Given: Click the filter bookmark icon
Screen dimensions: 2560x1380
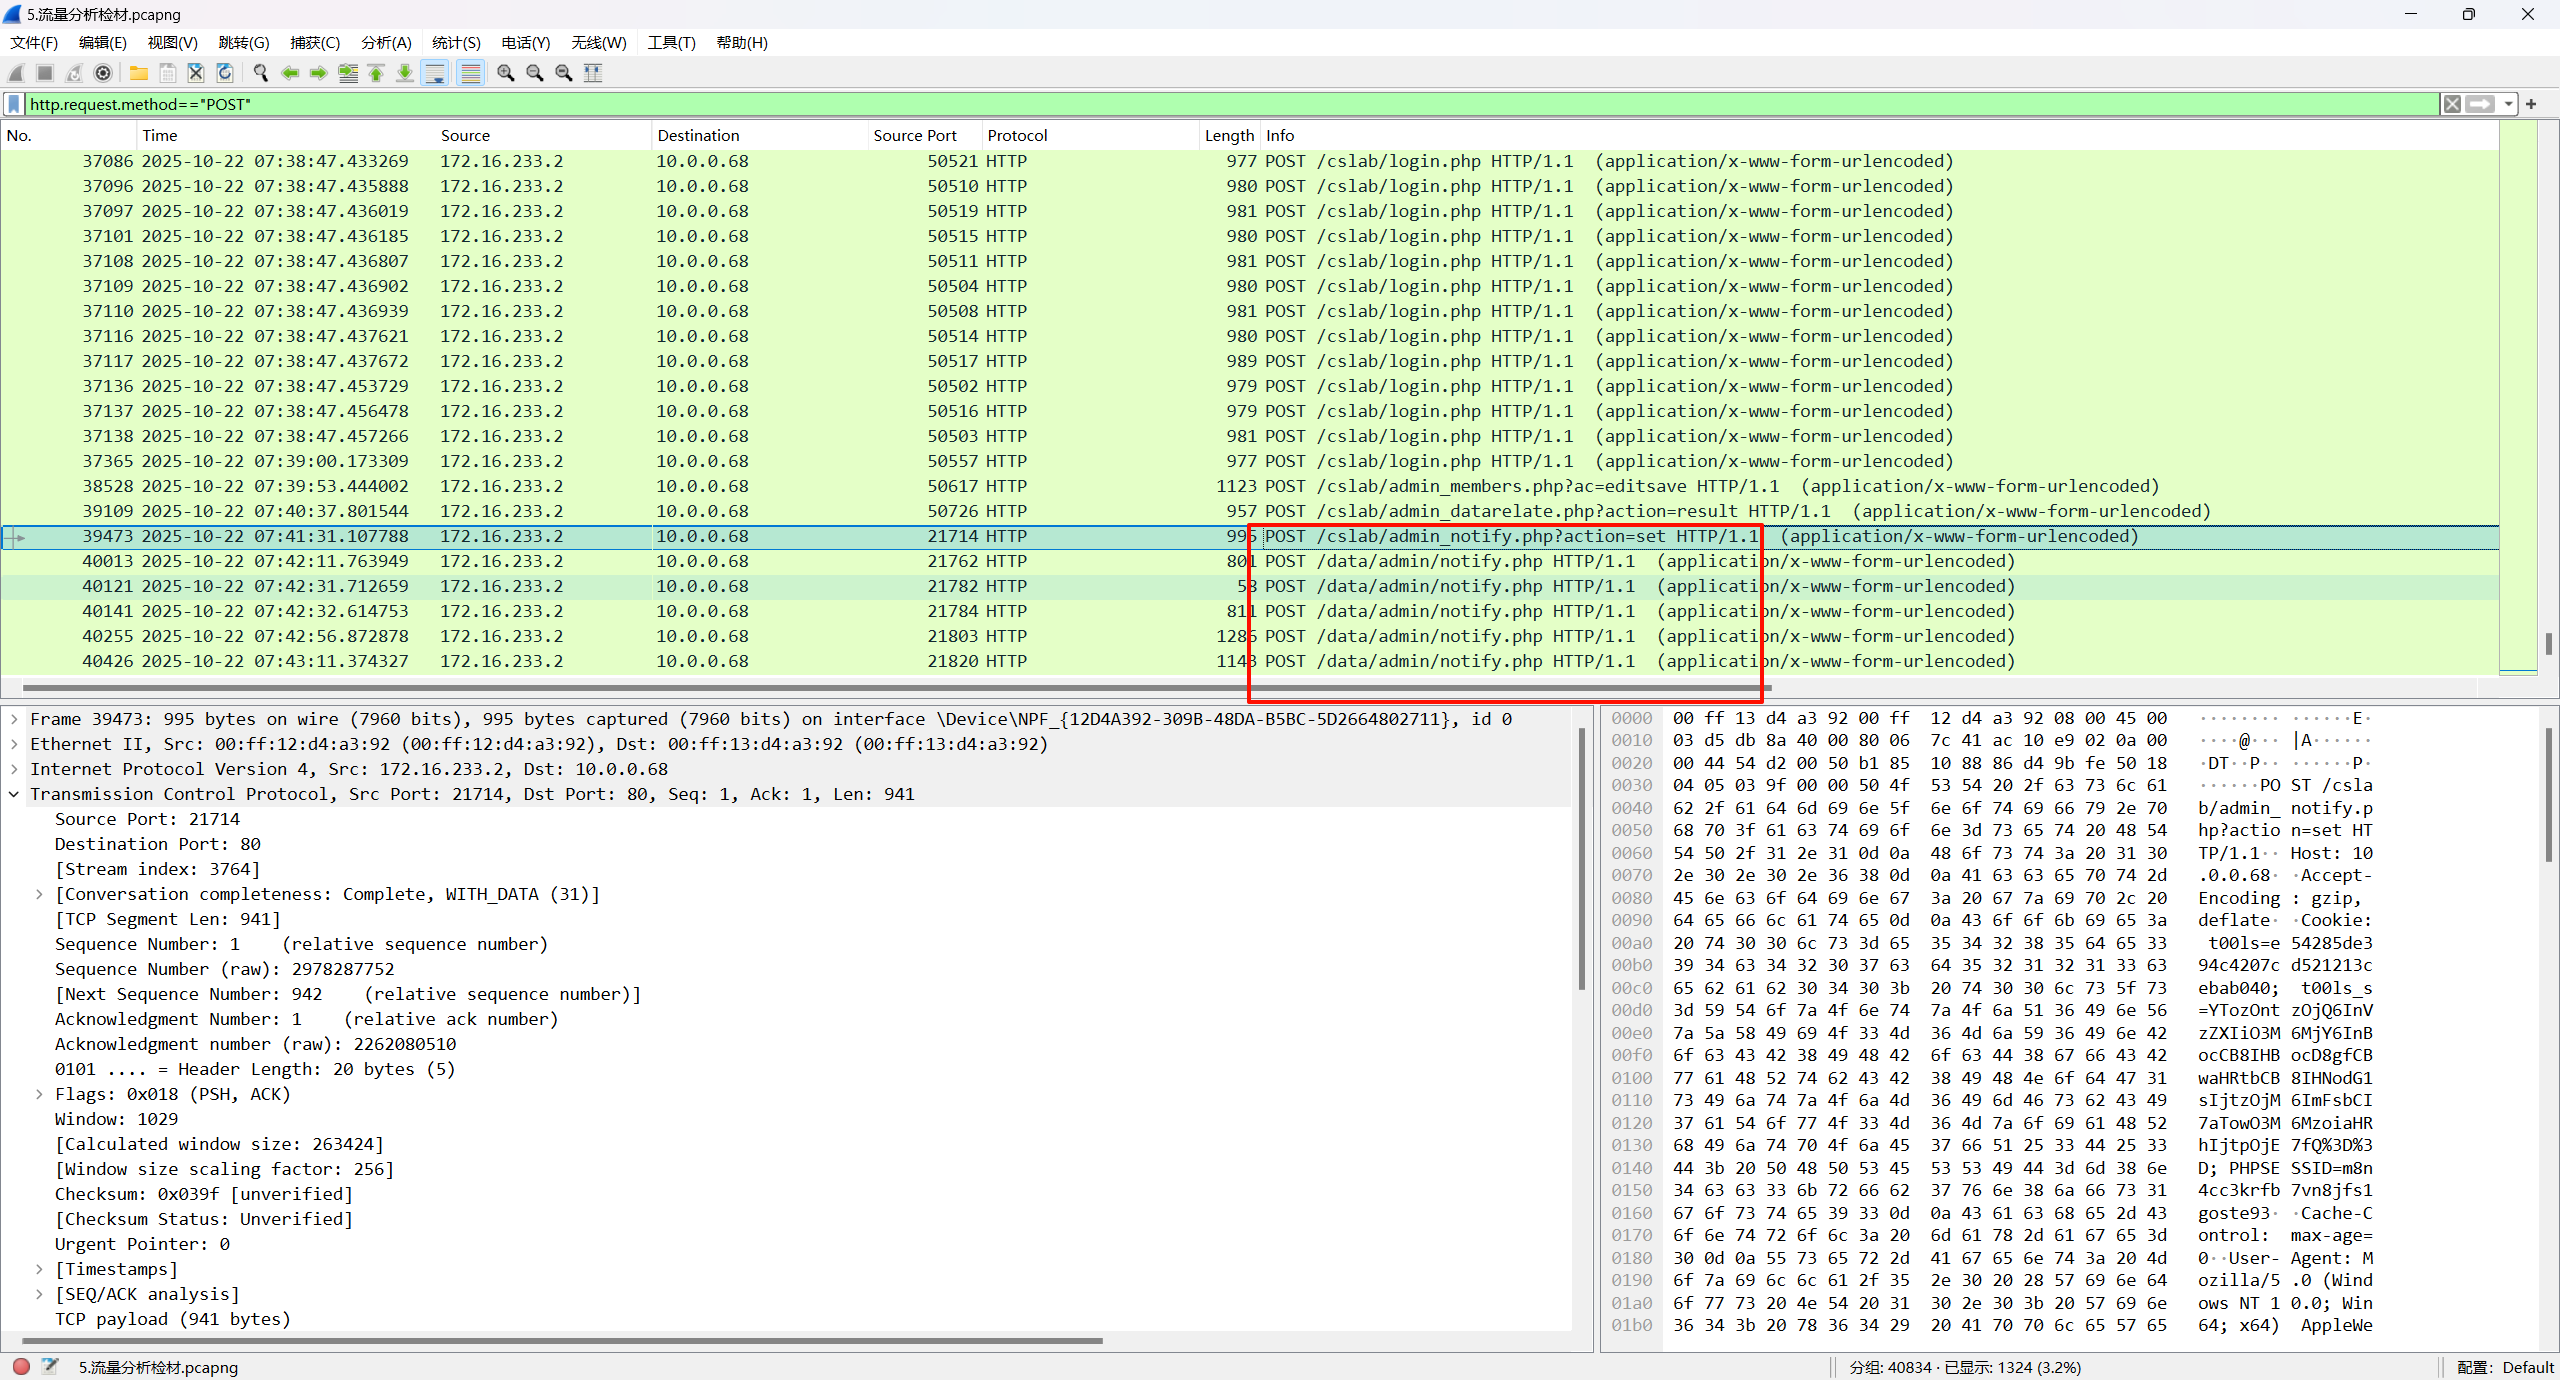Looking at the screenshot, I should [x=14, y=104].
